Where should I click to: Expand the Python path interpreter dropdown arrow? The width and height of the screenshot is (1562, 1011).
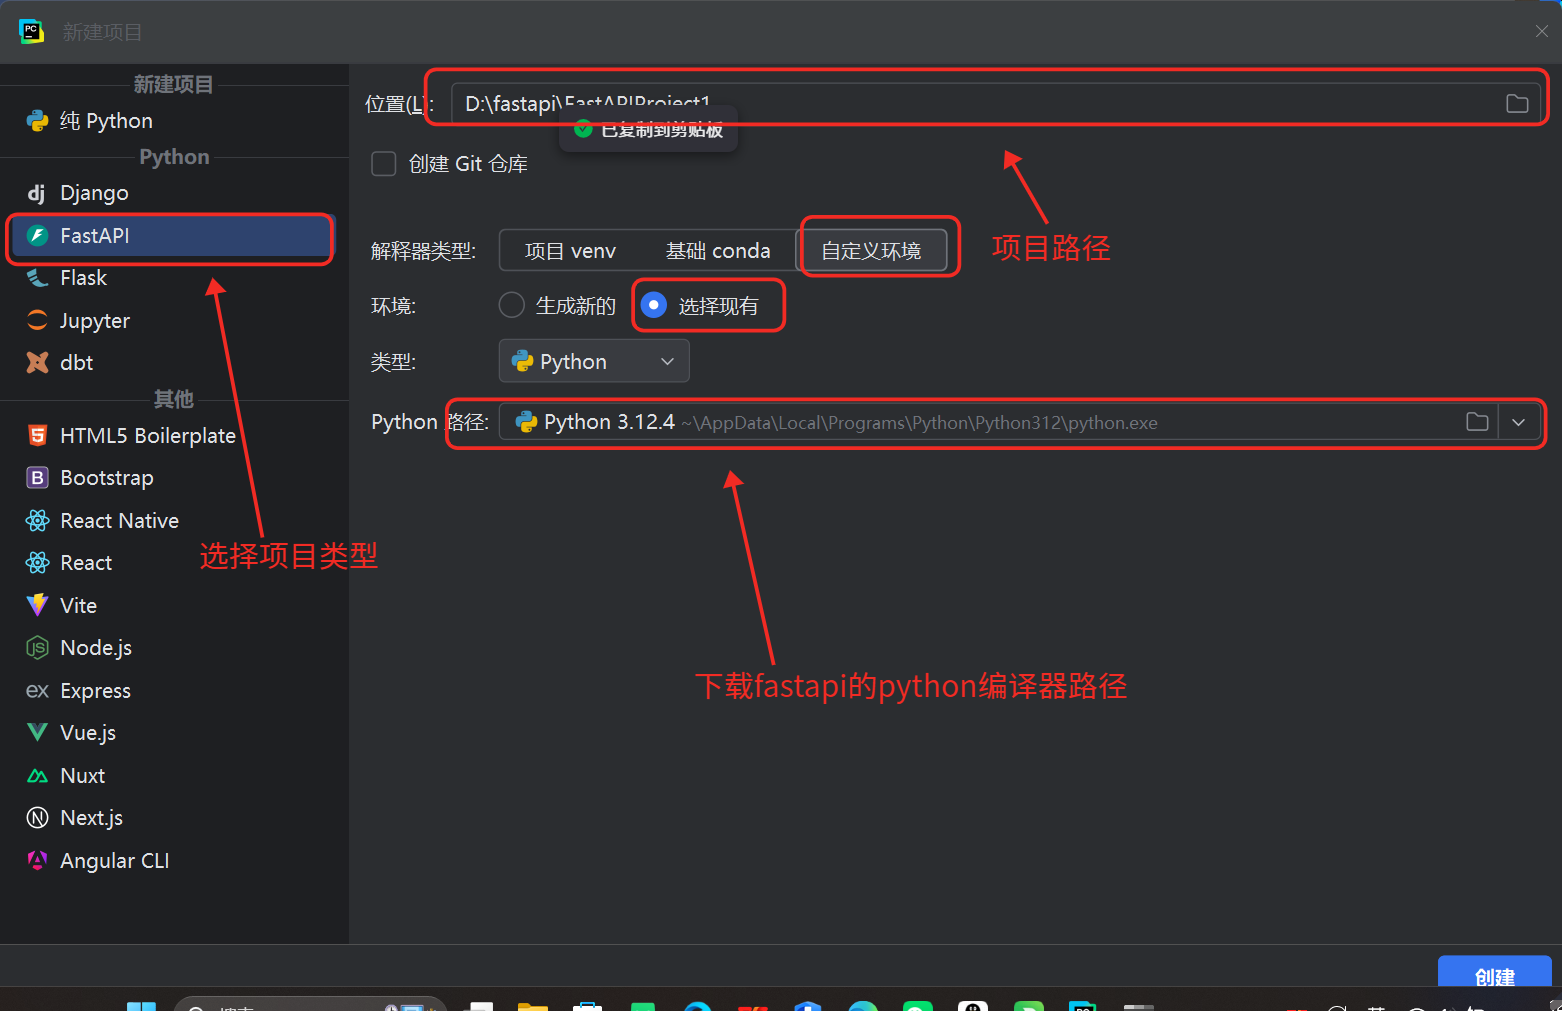[1519, 422]
